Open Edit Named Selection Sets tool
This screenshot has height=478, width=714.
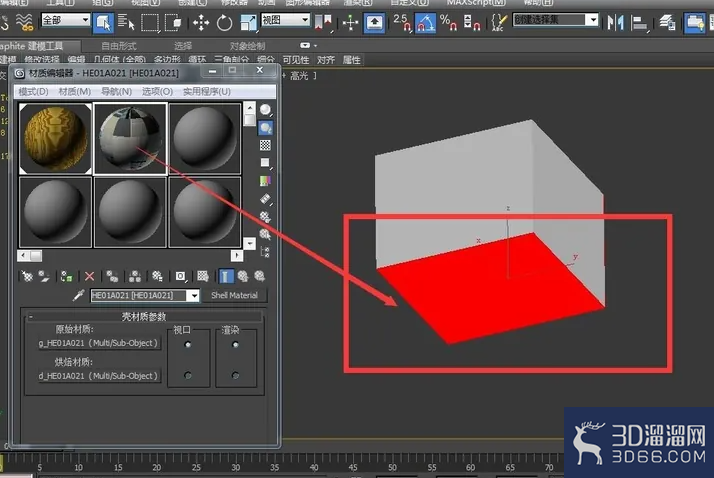coord(499,22)
